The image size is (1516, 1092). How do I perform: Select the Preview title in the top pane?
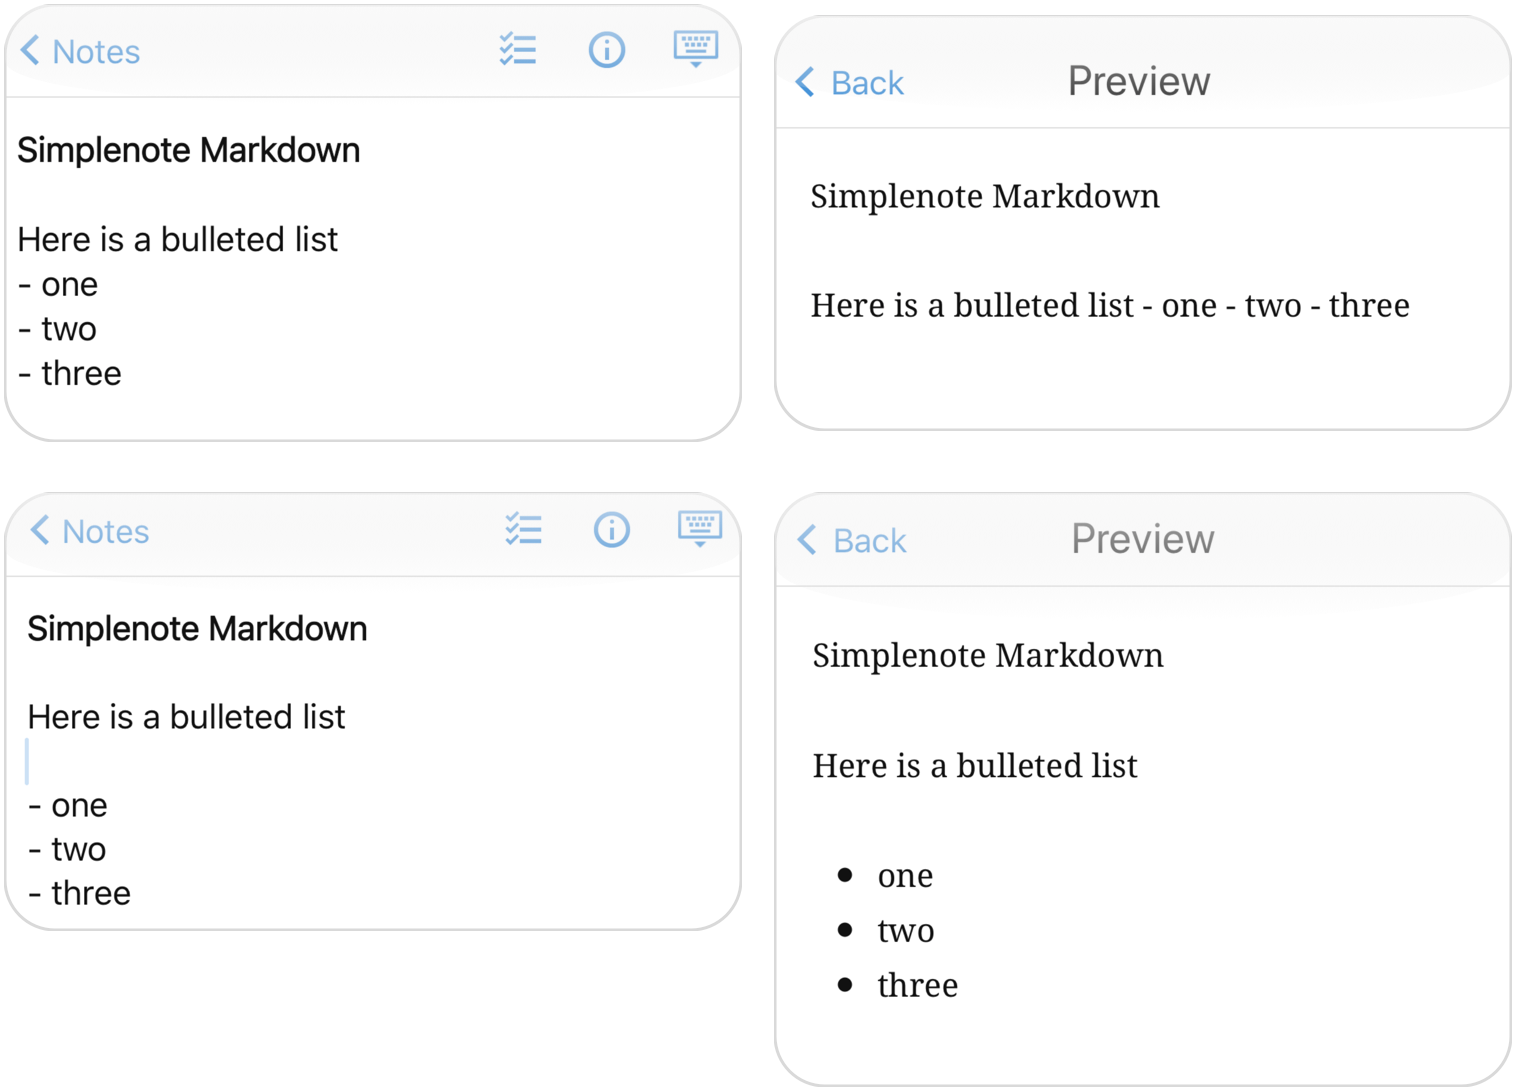tap(1139, 80)
